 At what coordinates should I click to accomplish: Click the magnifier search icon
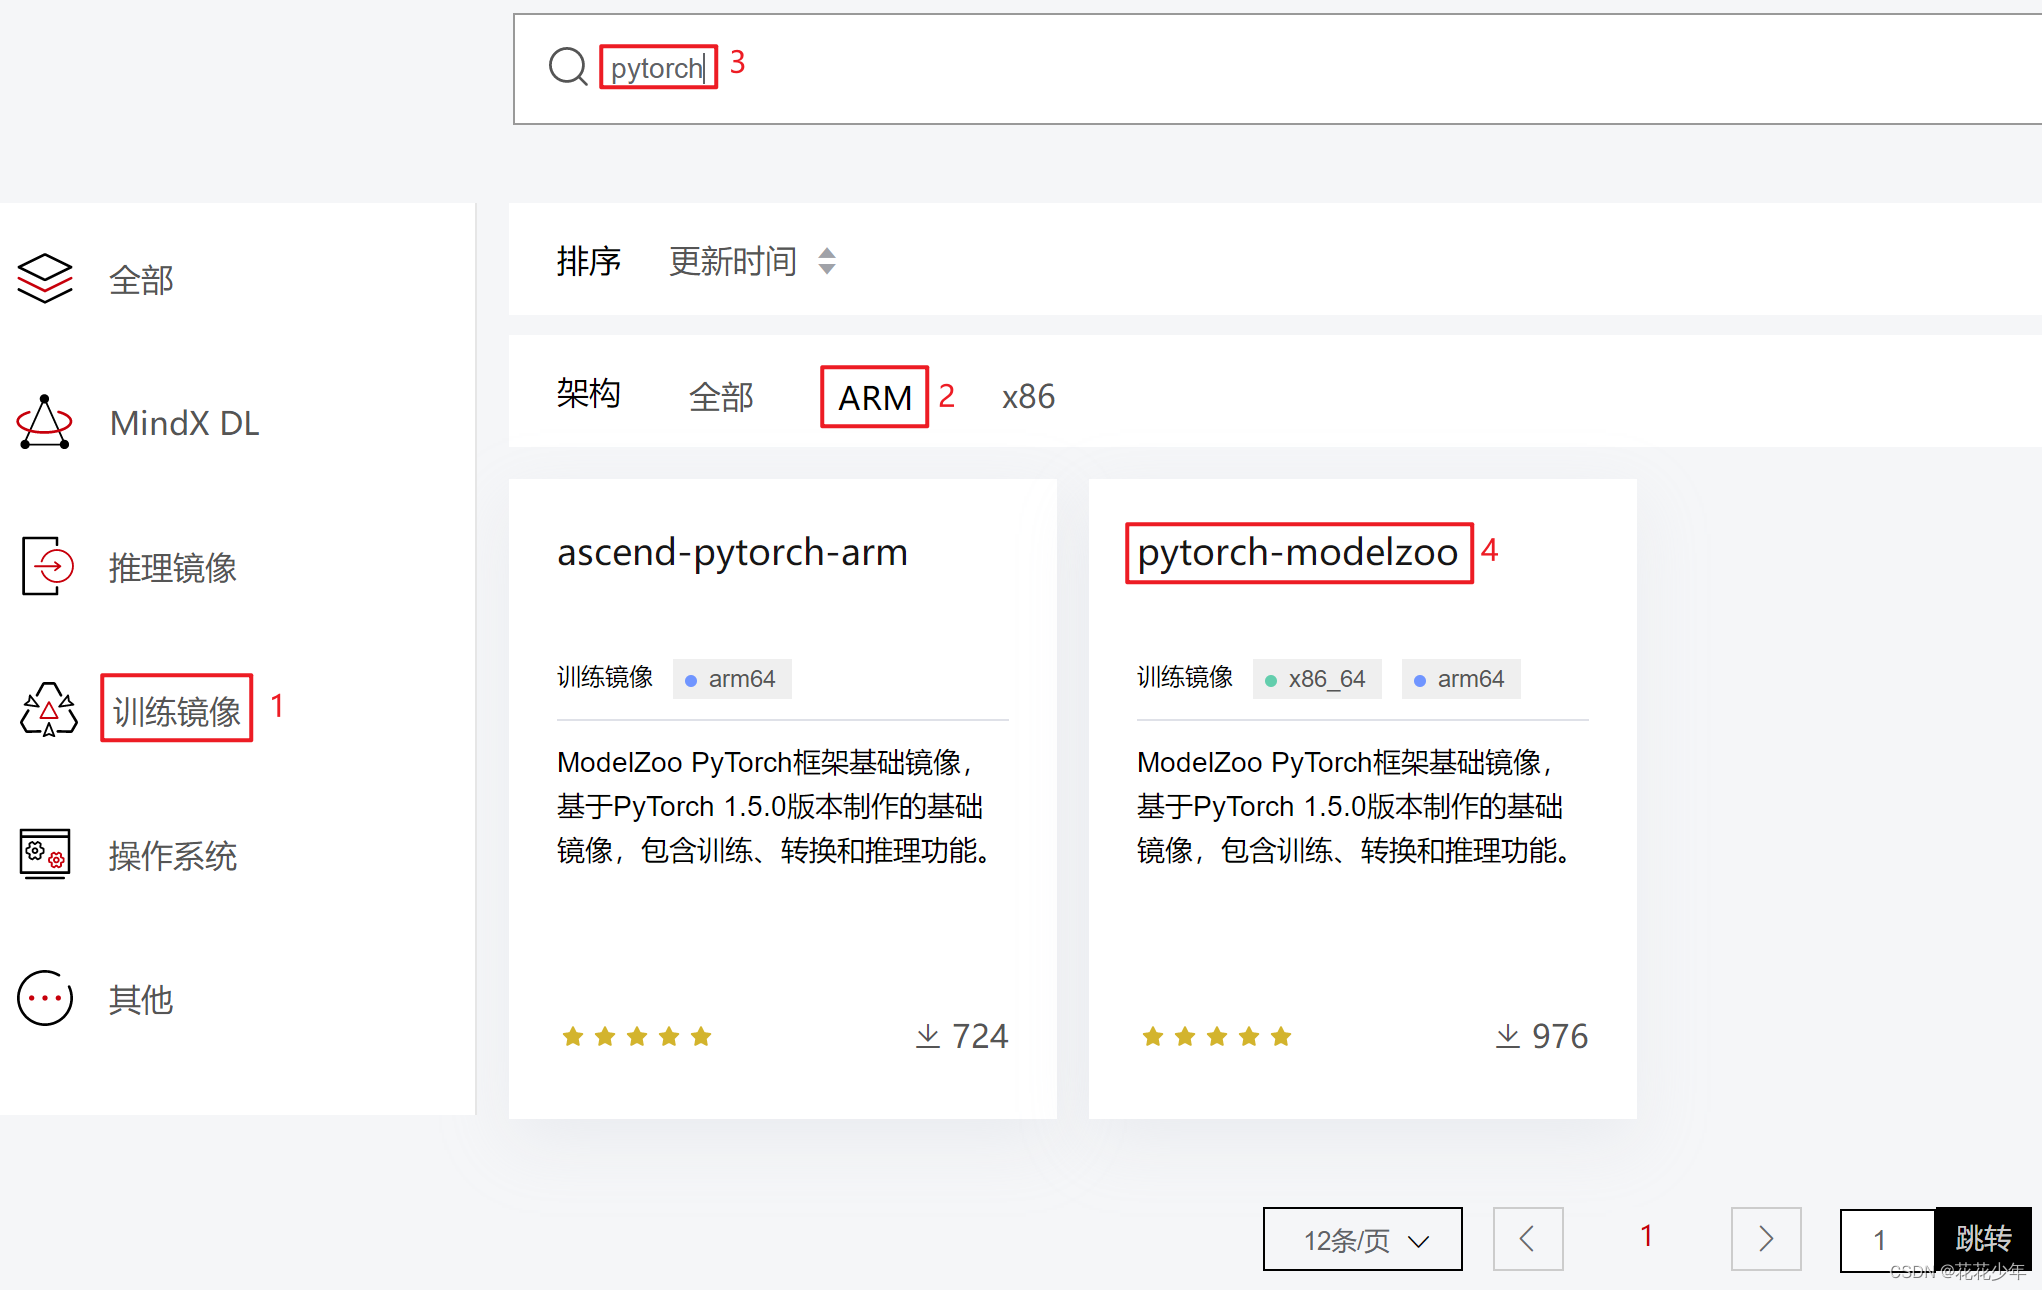[568, 67]
